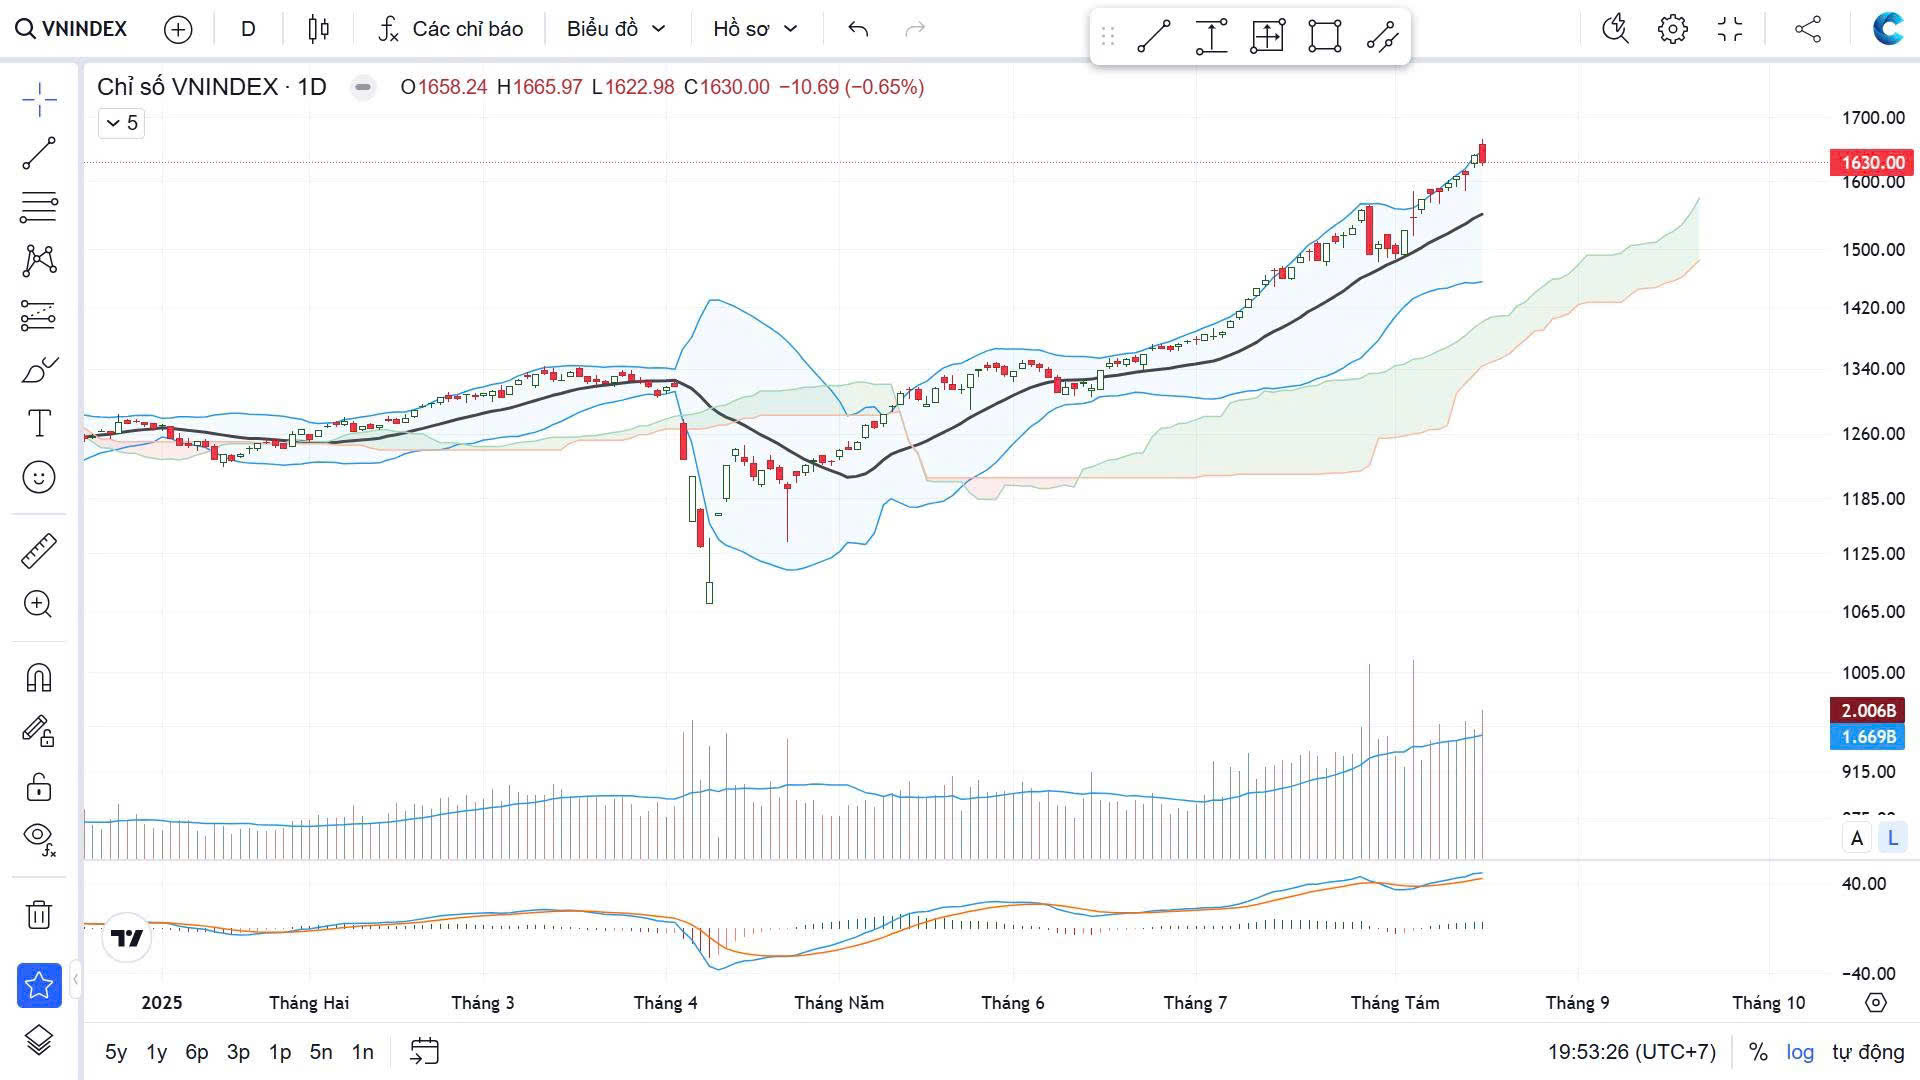Open the Hồ sơ dropdown menu
1920x1080 pixels.
755,29
